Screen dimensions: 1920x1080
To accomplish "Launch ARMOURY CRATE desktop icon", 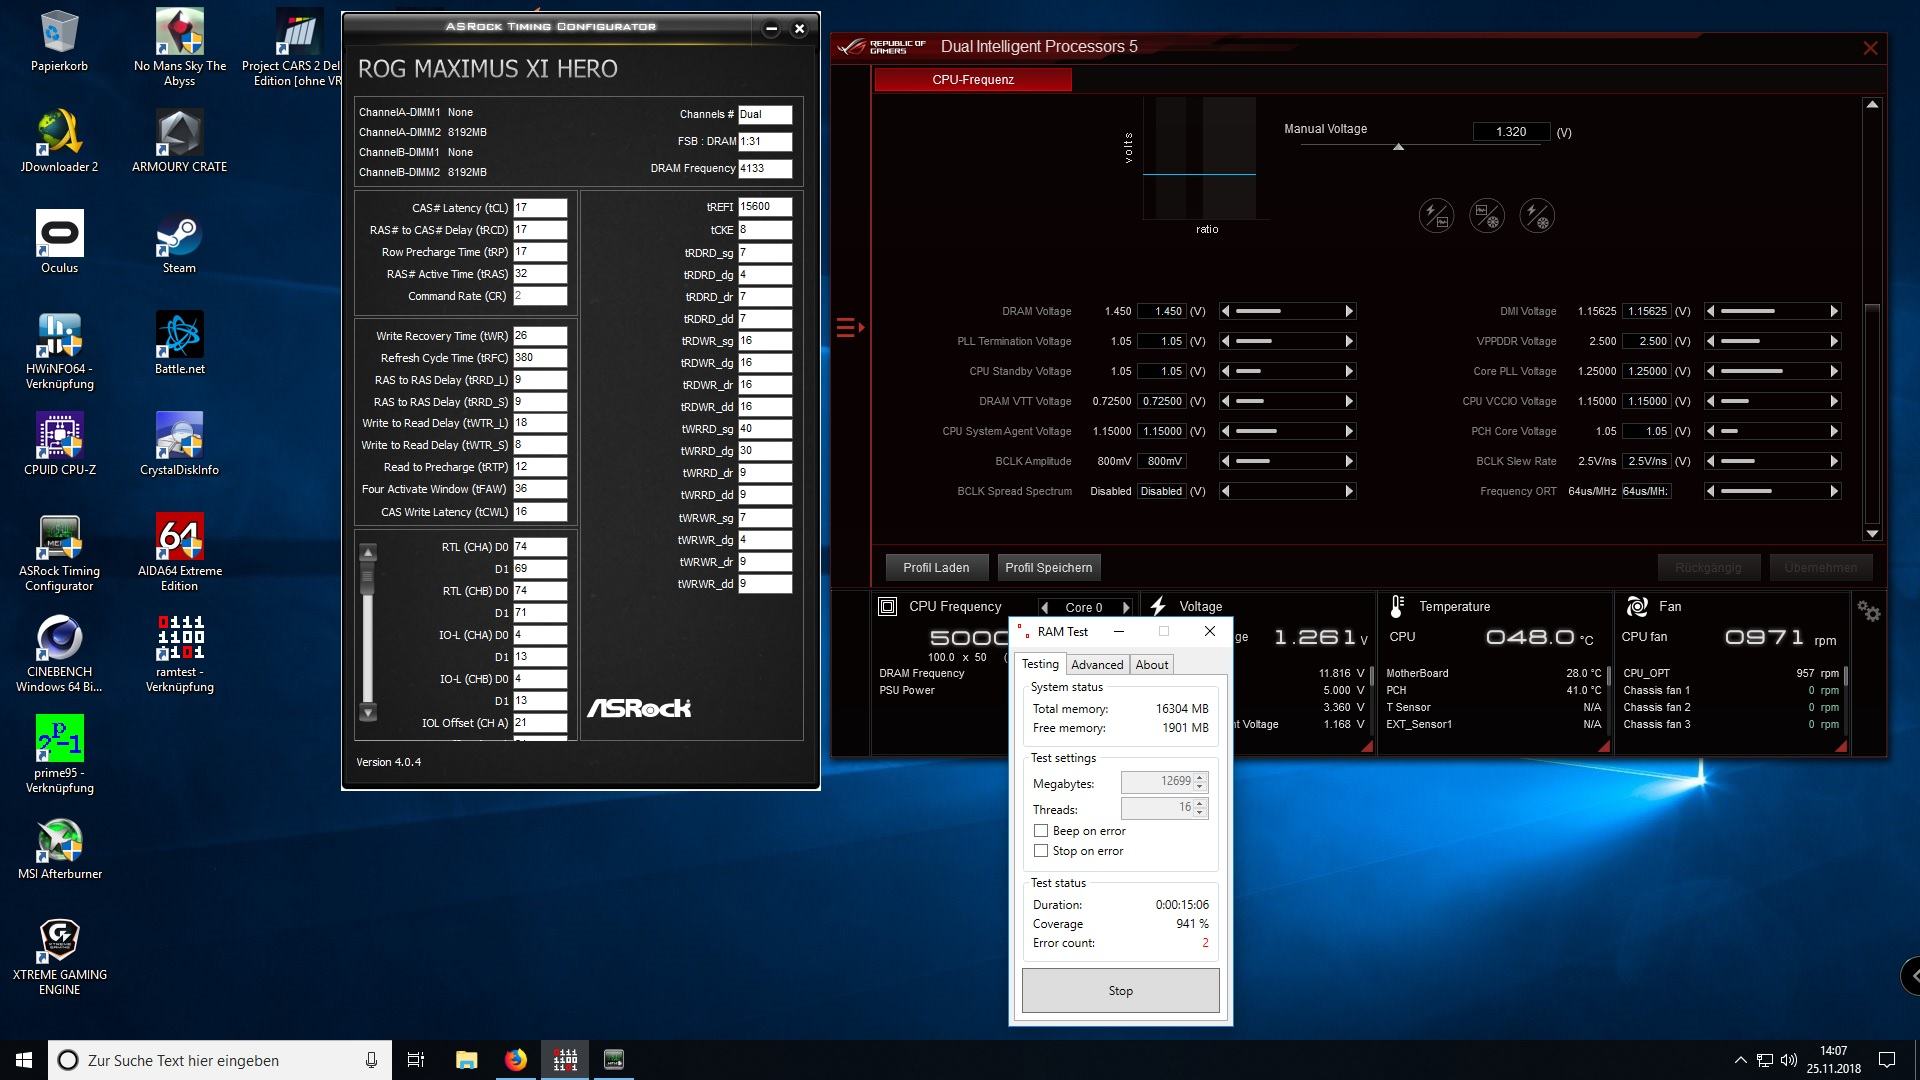I will tap(179, 142).
